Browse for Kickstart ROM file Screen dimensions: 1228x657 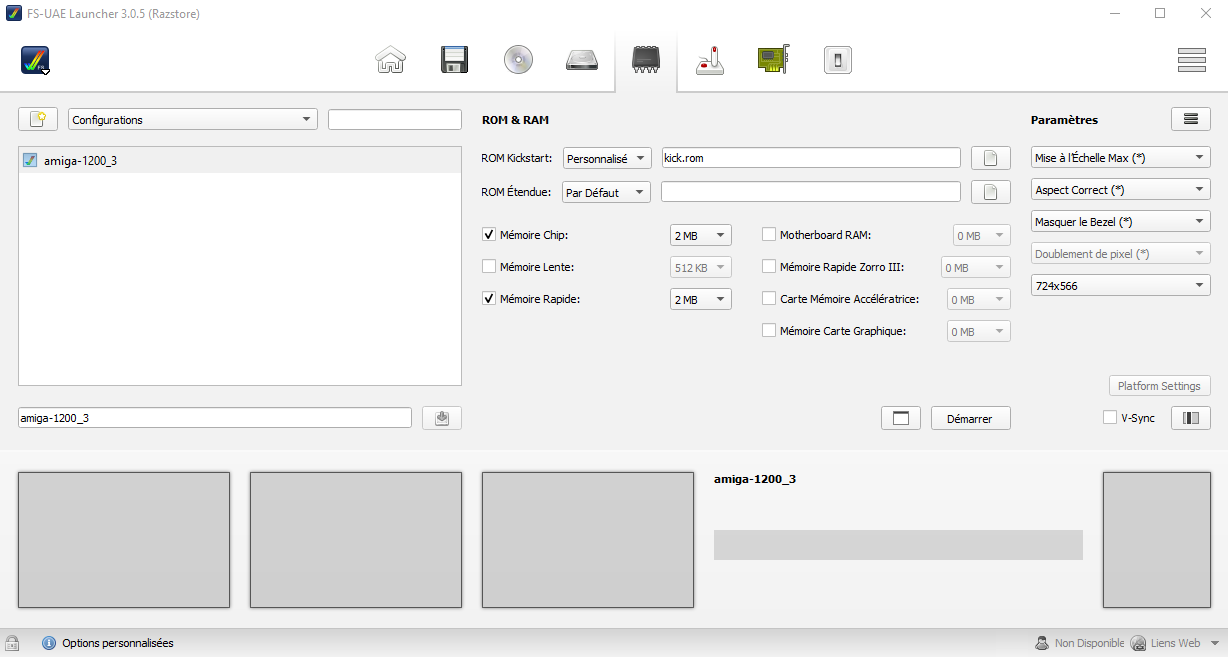[990, 158]
